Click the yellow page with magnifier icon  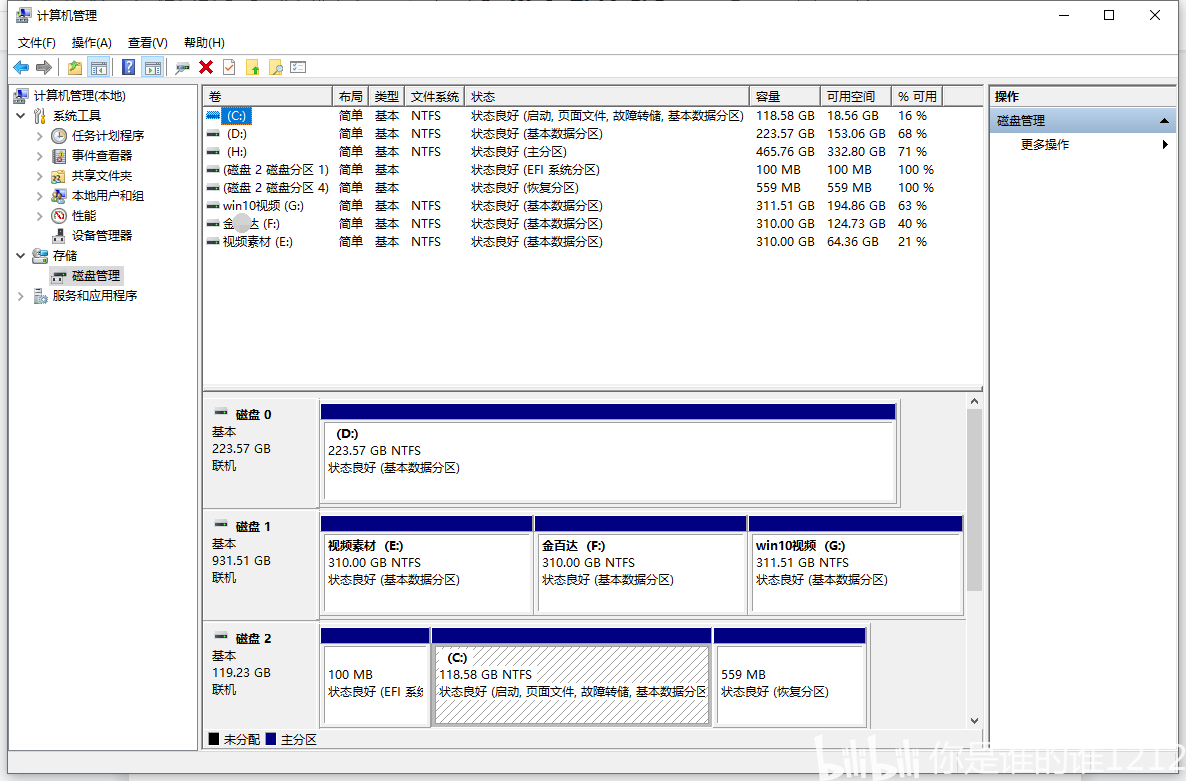[276, 67]
